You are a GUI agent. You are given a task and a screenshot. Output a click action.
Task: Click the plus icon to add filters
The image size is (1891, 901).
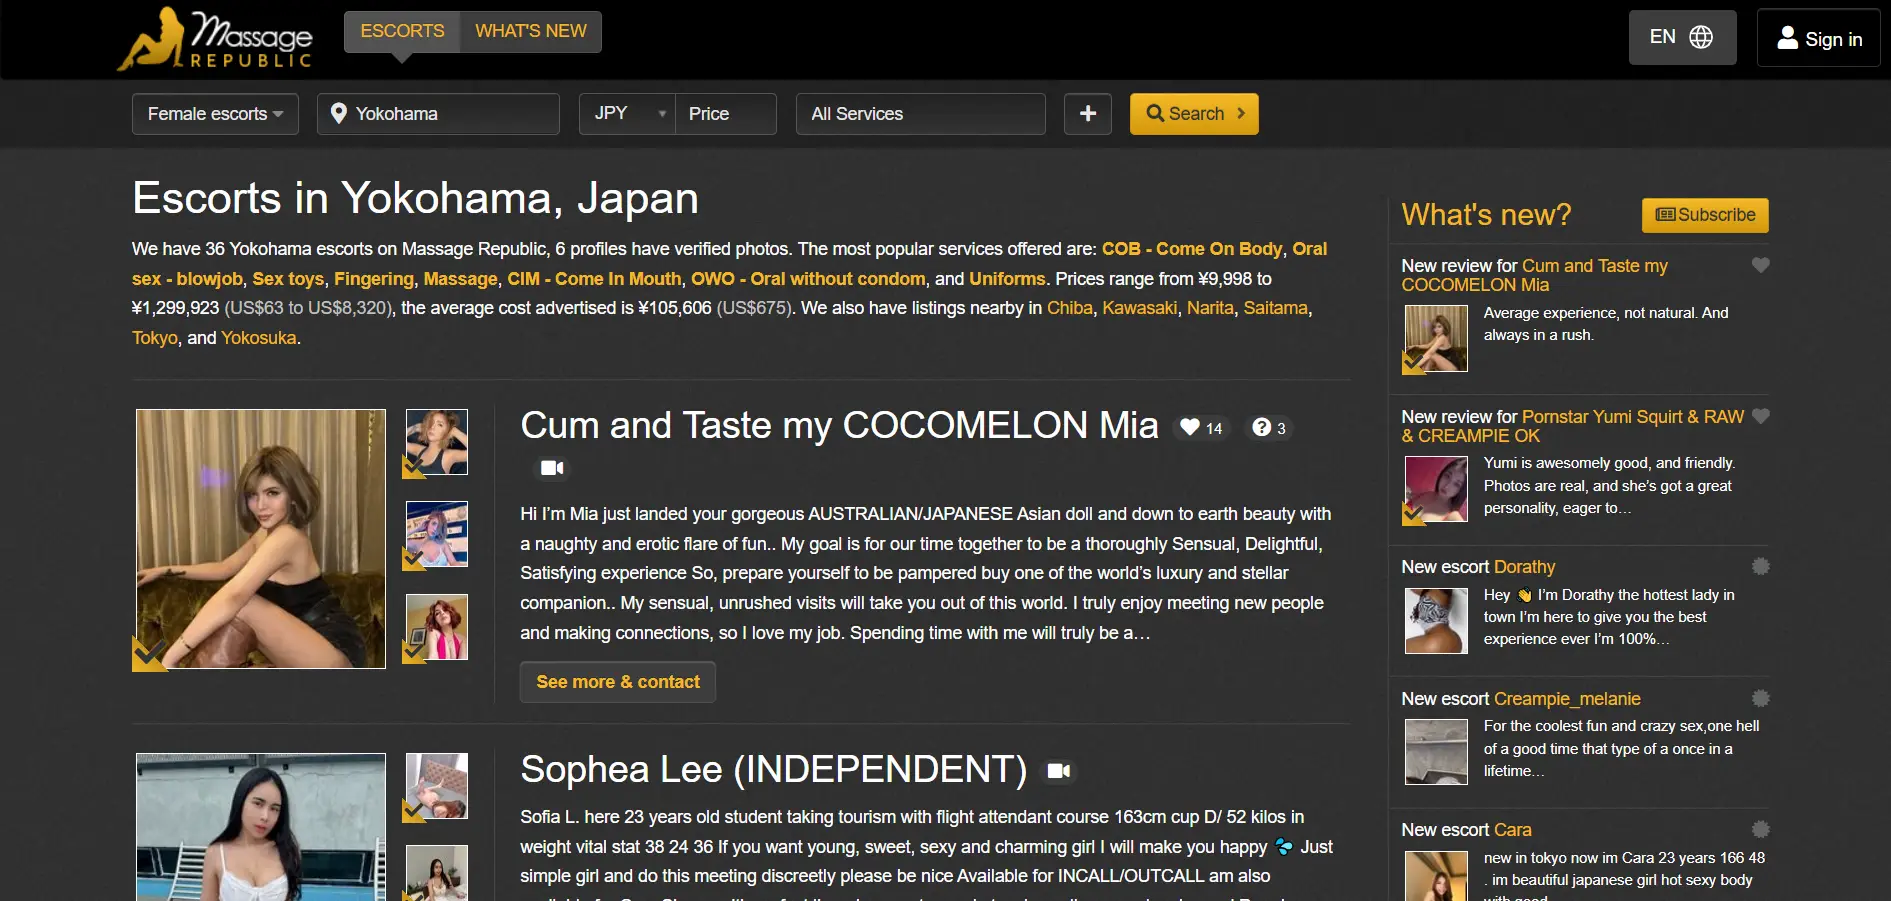click(x=1087, y=114)
